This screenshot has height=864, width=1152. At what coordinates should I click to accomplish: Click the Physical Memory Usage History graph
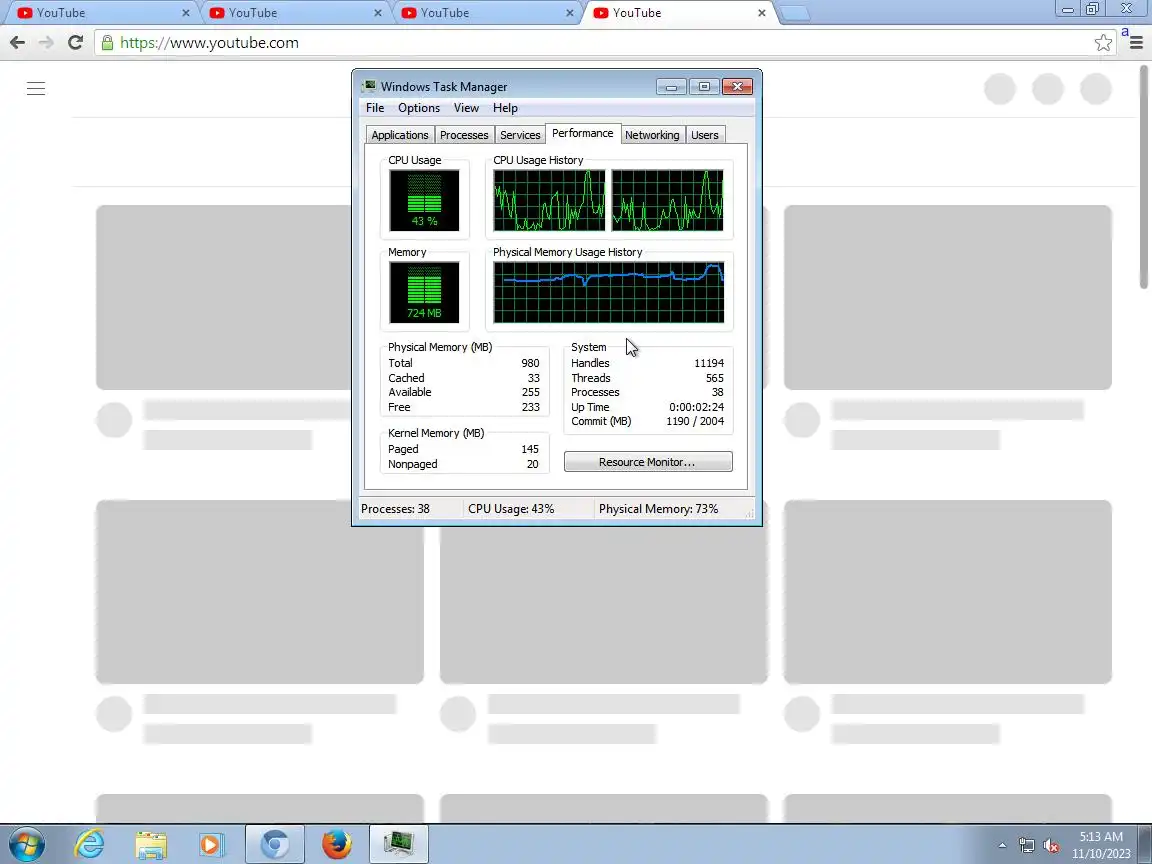coord(608,292)
